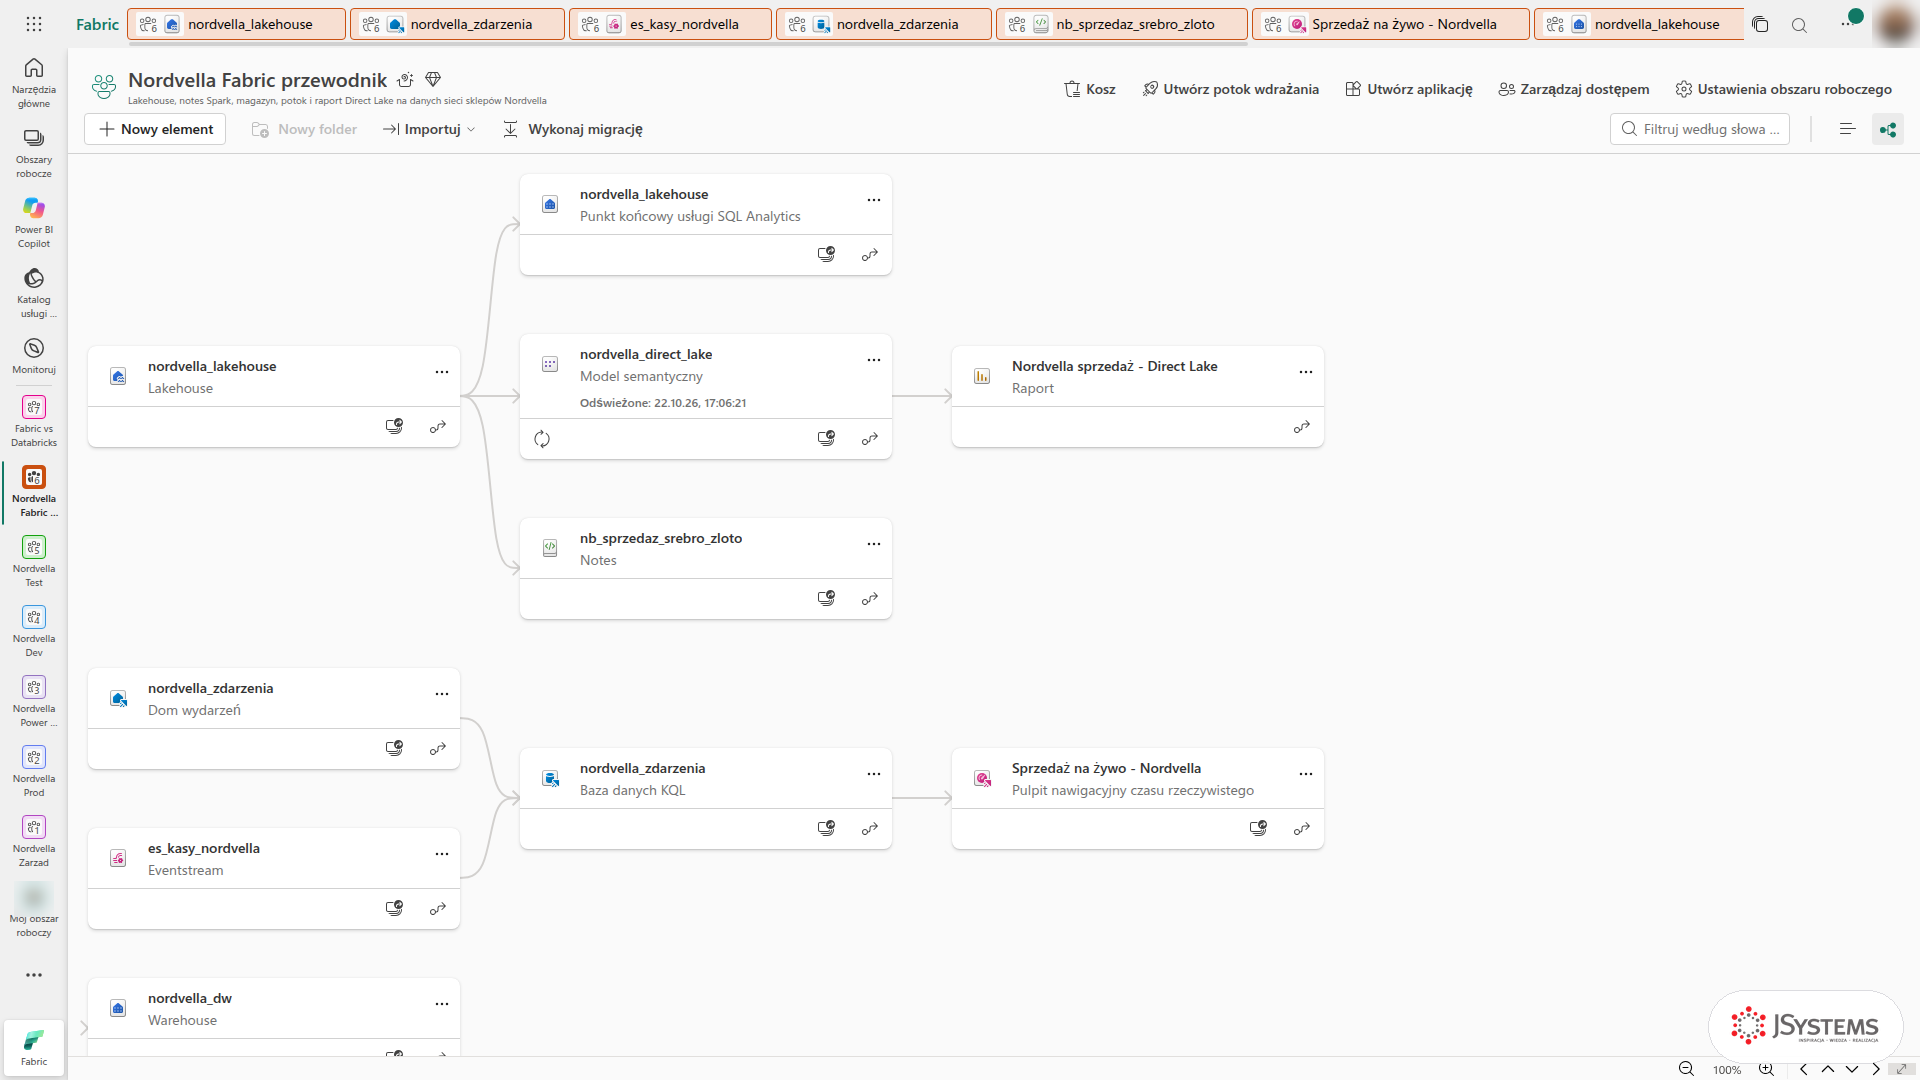The height and width of the screenshot is (1080, 1920).
Task: Open search icon in top bar
Action: 1799,25
